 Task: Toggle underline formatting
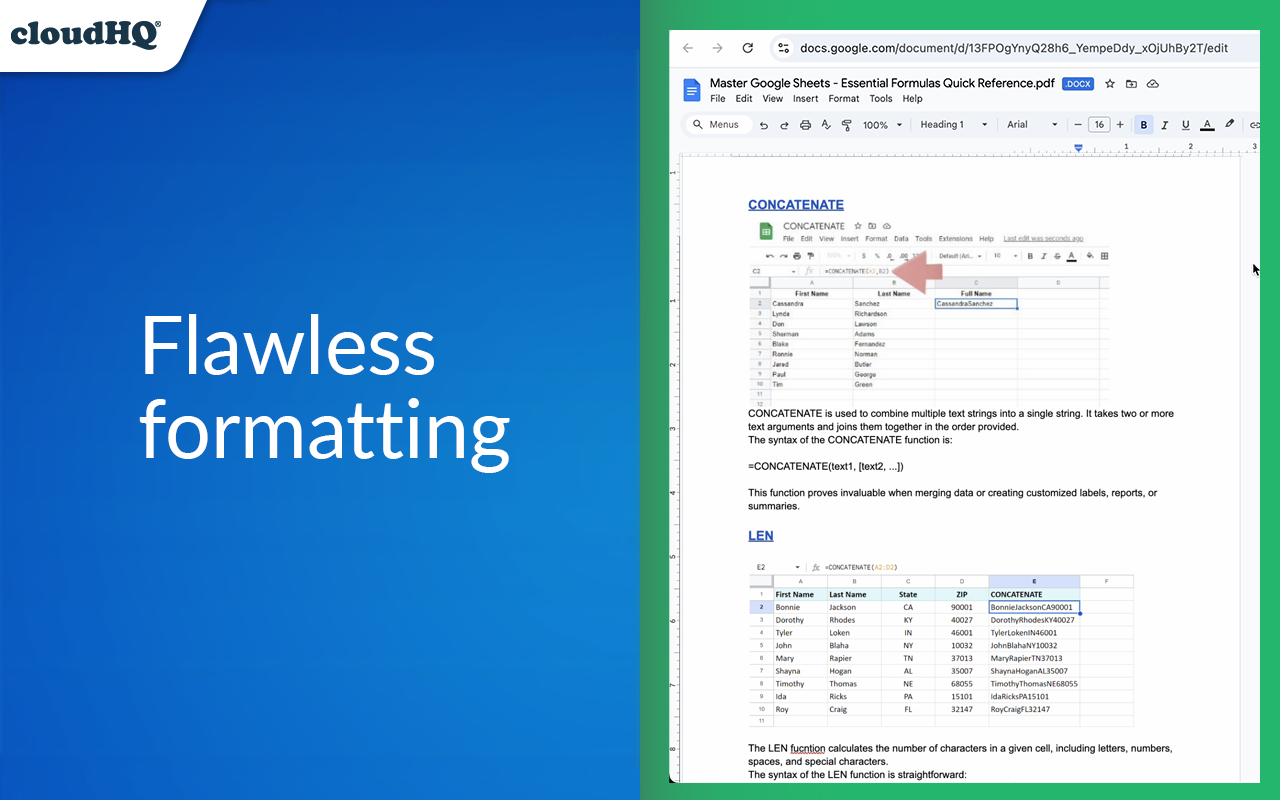tap(1186, 125)
